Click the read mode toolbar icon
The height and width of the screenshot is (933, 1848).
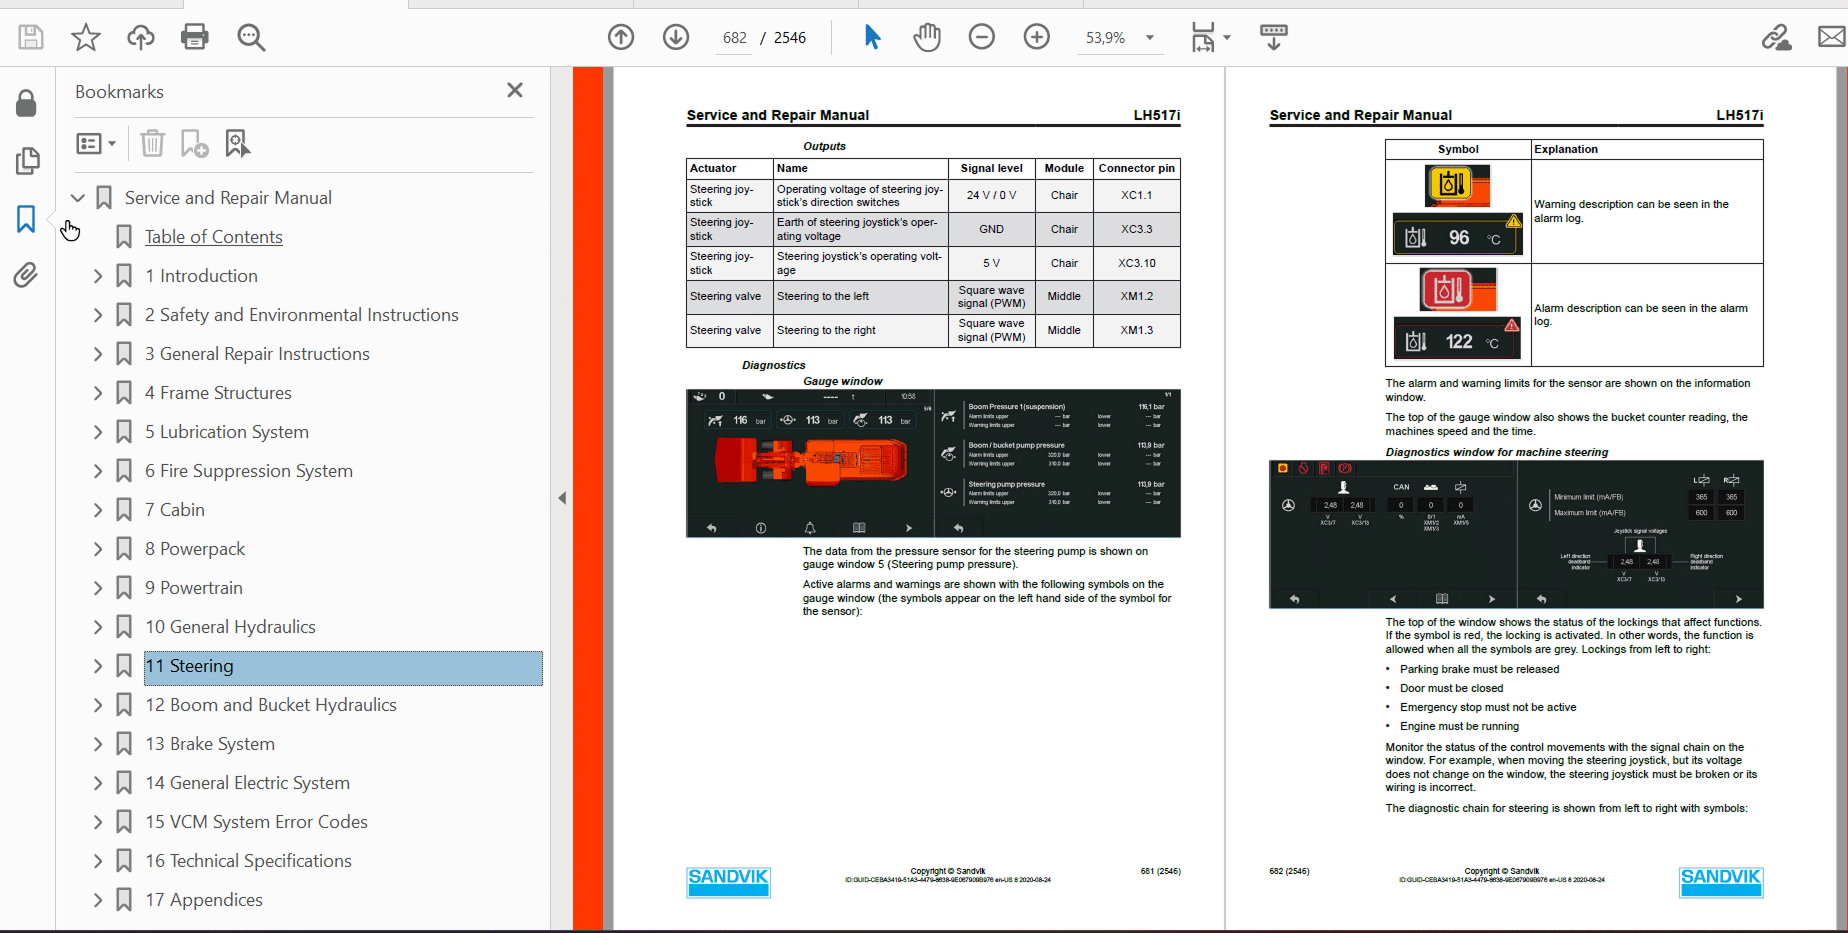pos(1274,38)
